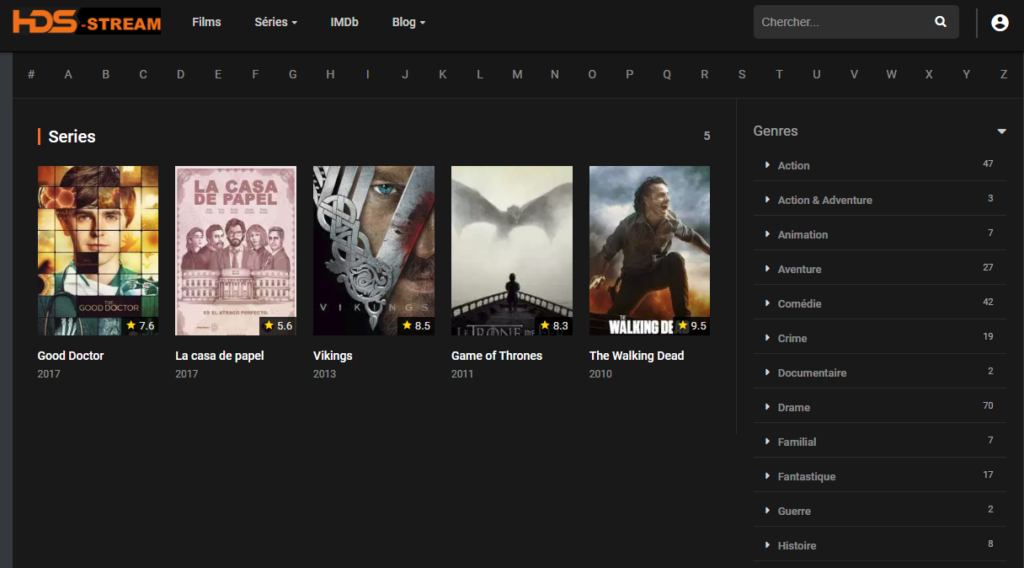The image size is (1024, 568).
Task: Click the star rating 9.5 badge on The Walking Dead
Action: [x=692, y=326]
